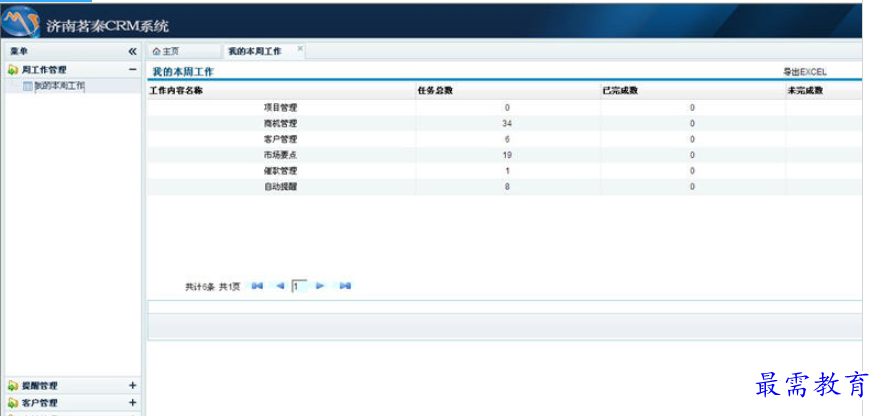Click the page number input field
Screen dimensions: 877x416
tap(299, 286)
